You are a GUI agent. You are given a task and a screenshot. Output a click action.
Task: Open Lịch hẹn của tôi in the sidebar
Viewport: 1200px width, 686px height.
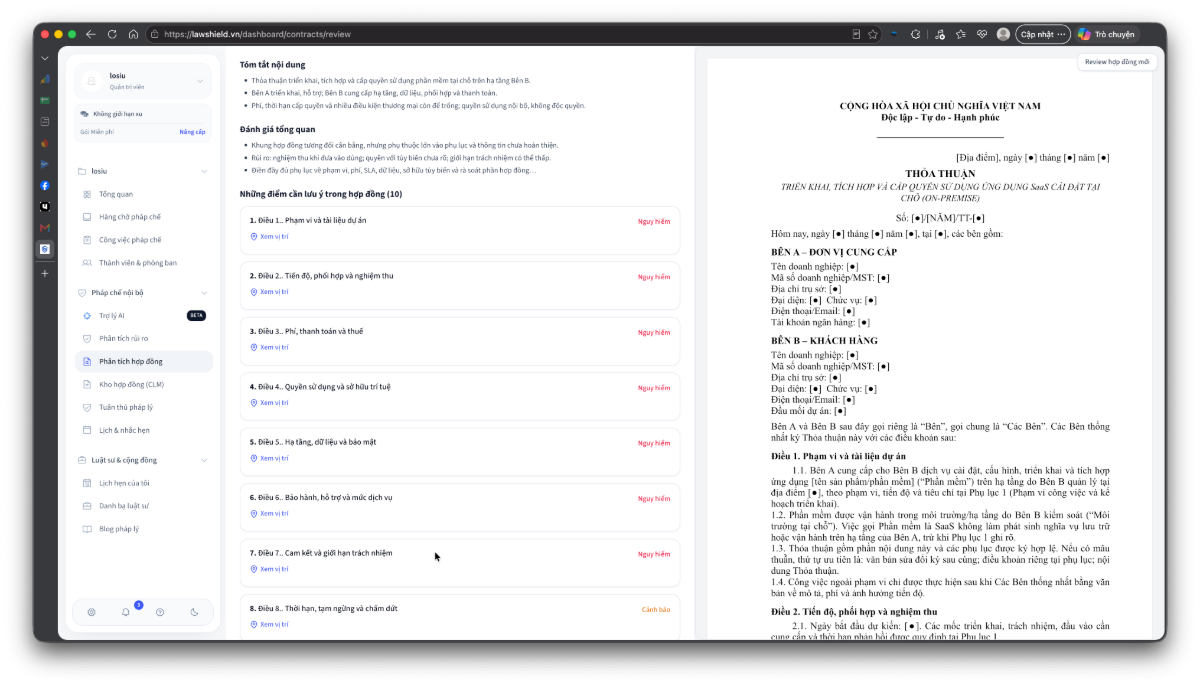tap(143, 483)
